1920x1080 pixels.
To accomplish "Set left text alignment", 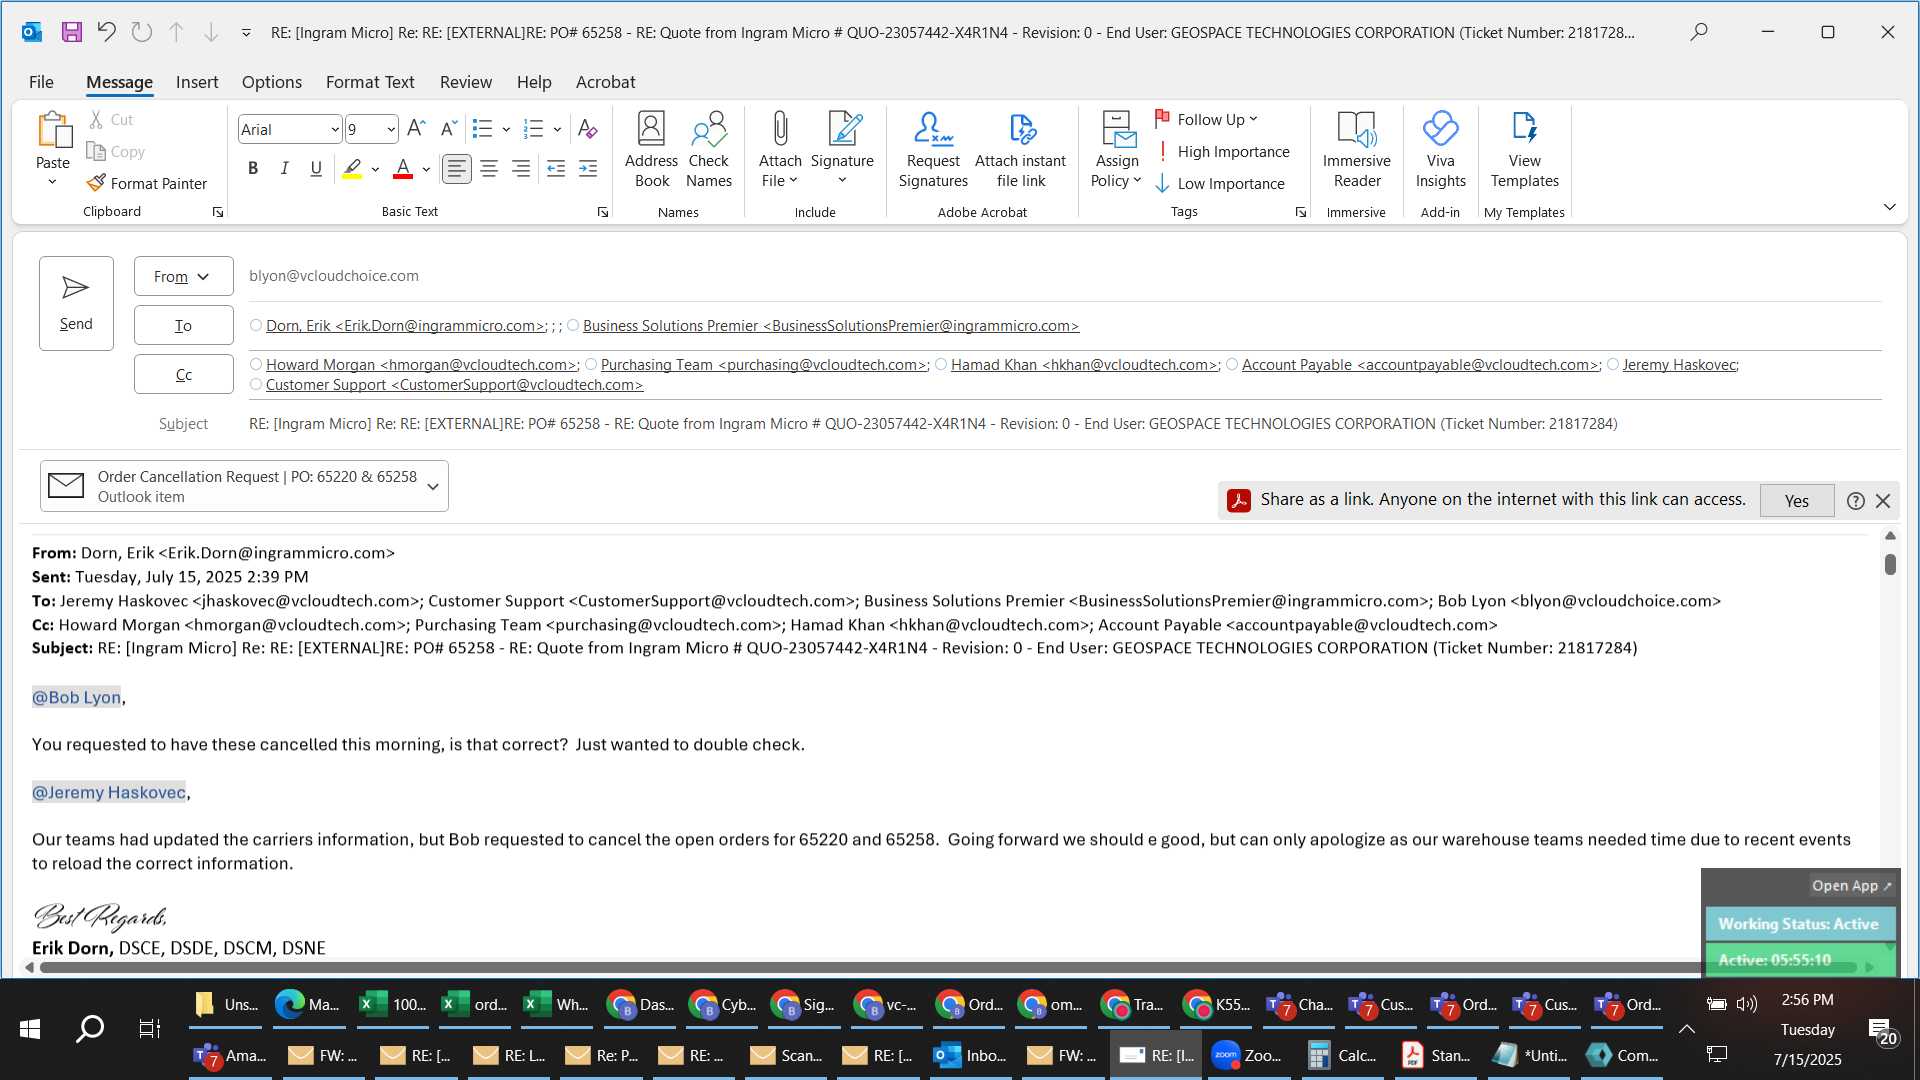I will pos(457,168).
